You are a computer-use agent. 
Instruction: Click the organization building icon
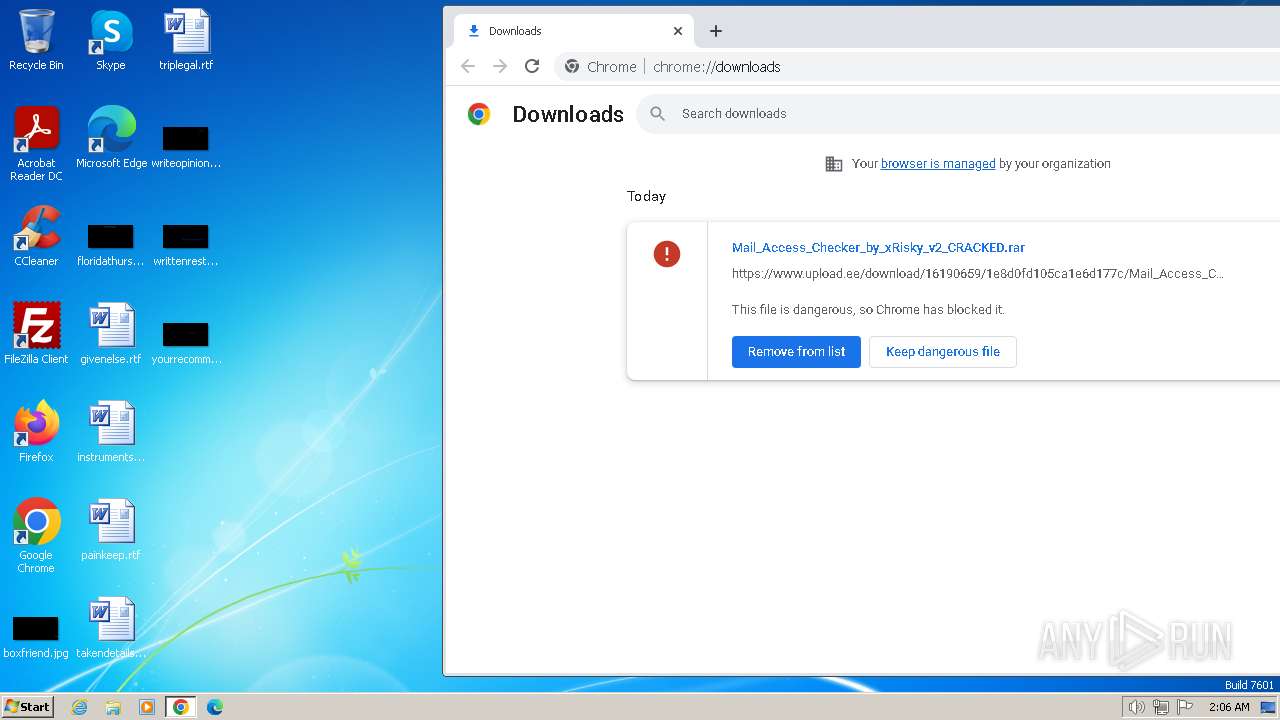[x=833, y=164]
